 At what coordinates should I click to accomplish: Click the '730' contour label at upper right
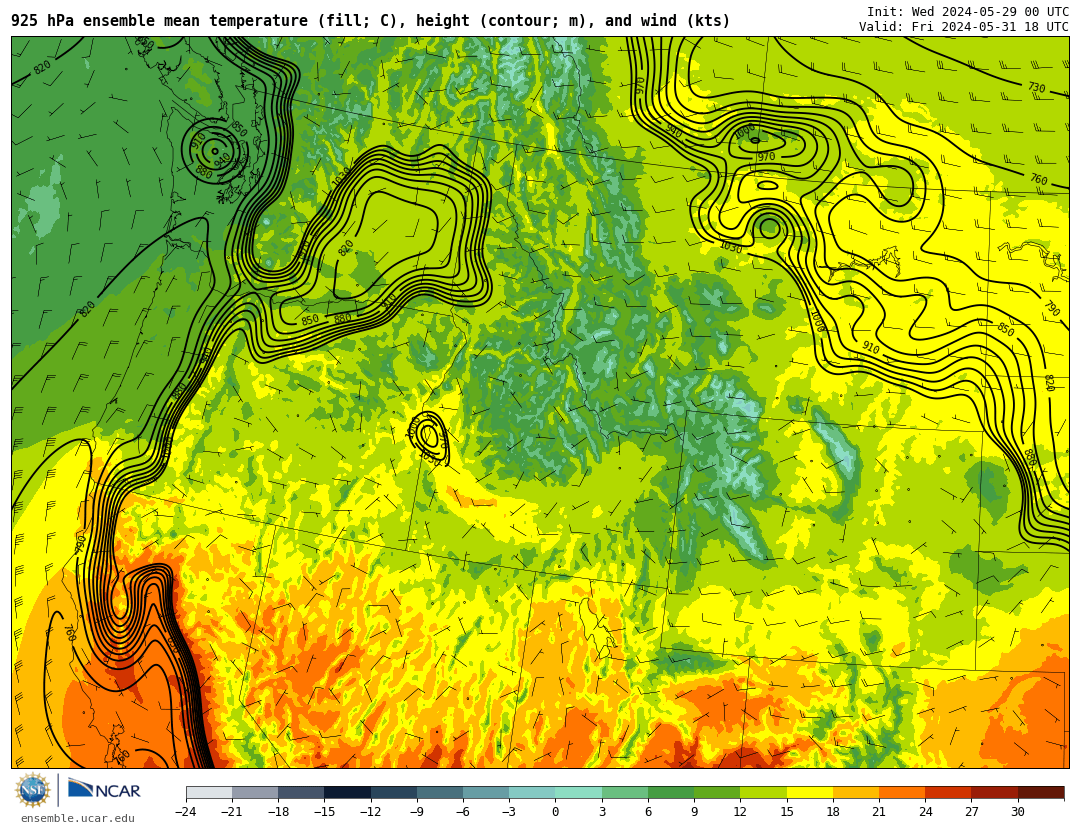click(x=1036, y=88)
